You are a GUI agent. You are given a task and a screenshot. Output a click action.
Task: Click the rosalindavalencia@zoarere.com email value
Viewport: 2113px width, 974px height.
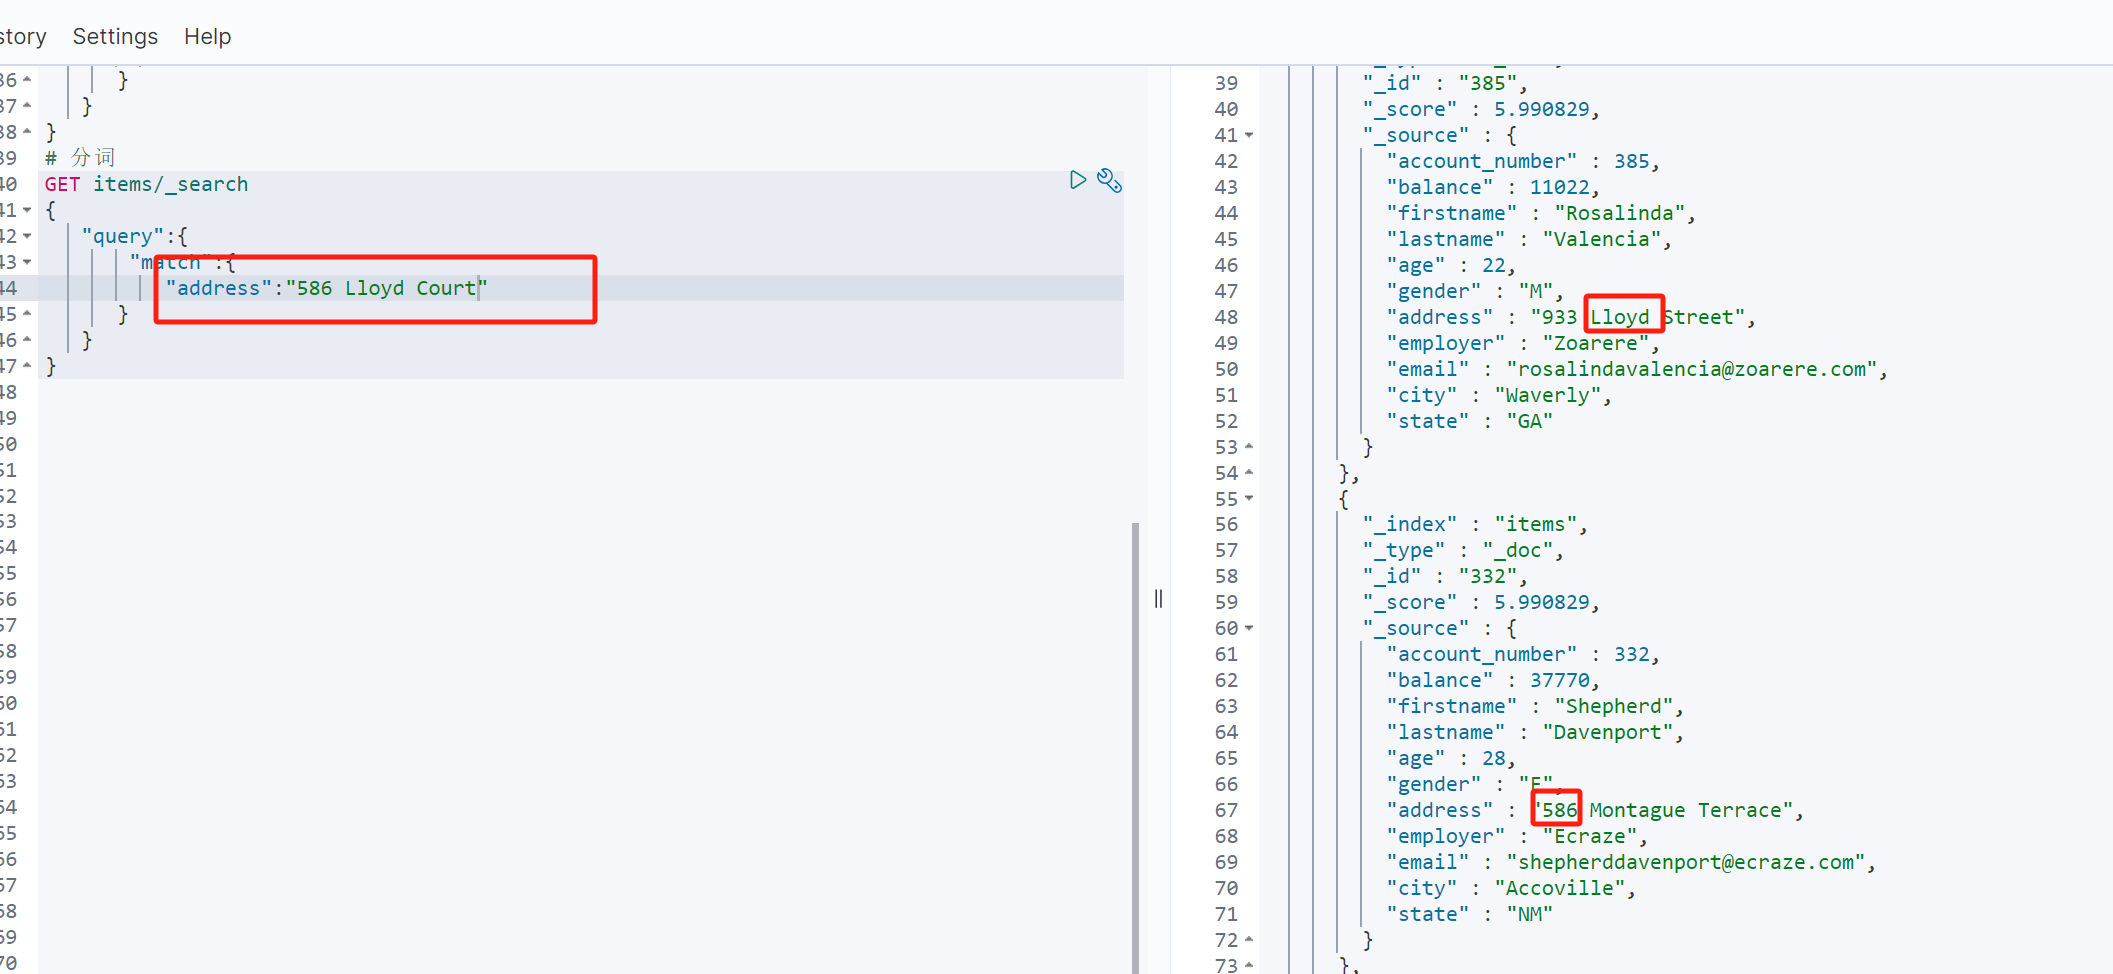tap(1692, 369)
